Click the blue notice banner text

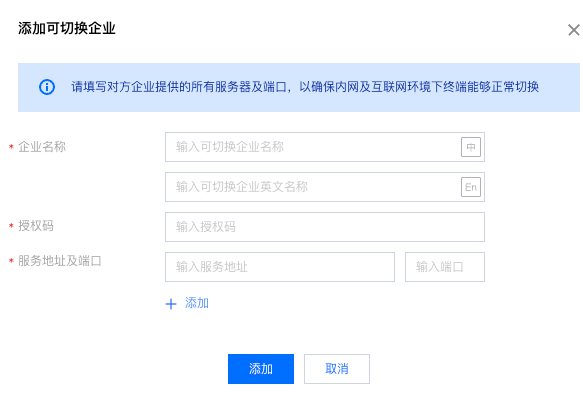(305, 87)
